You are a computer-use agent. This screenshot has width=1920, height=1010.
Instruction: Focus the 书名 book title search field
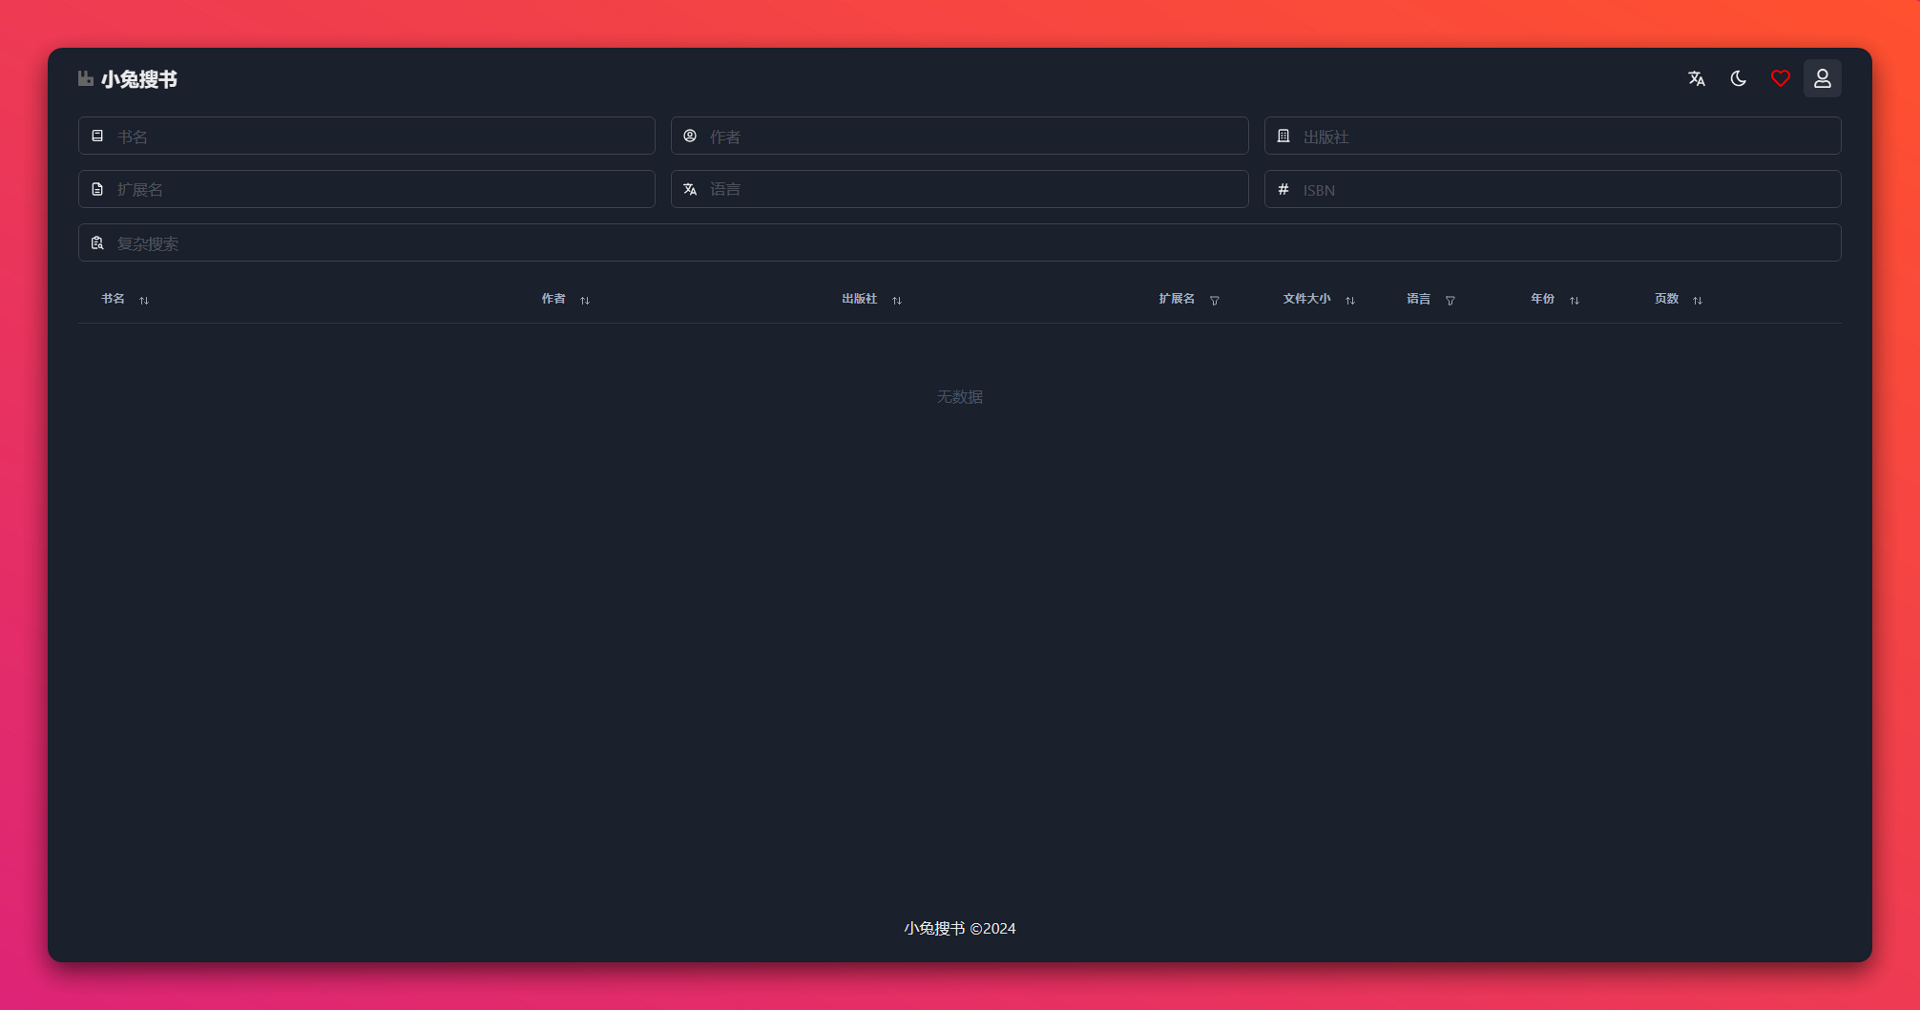(x=380, y=136)
